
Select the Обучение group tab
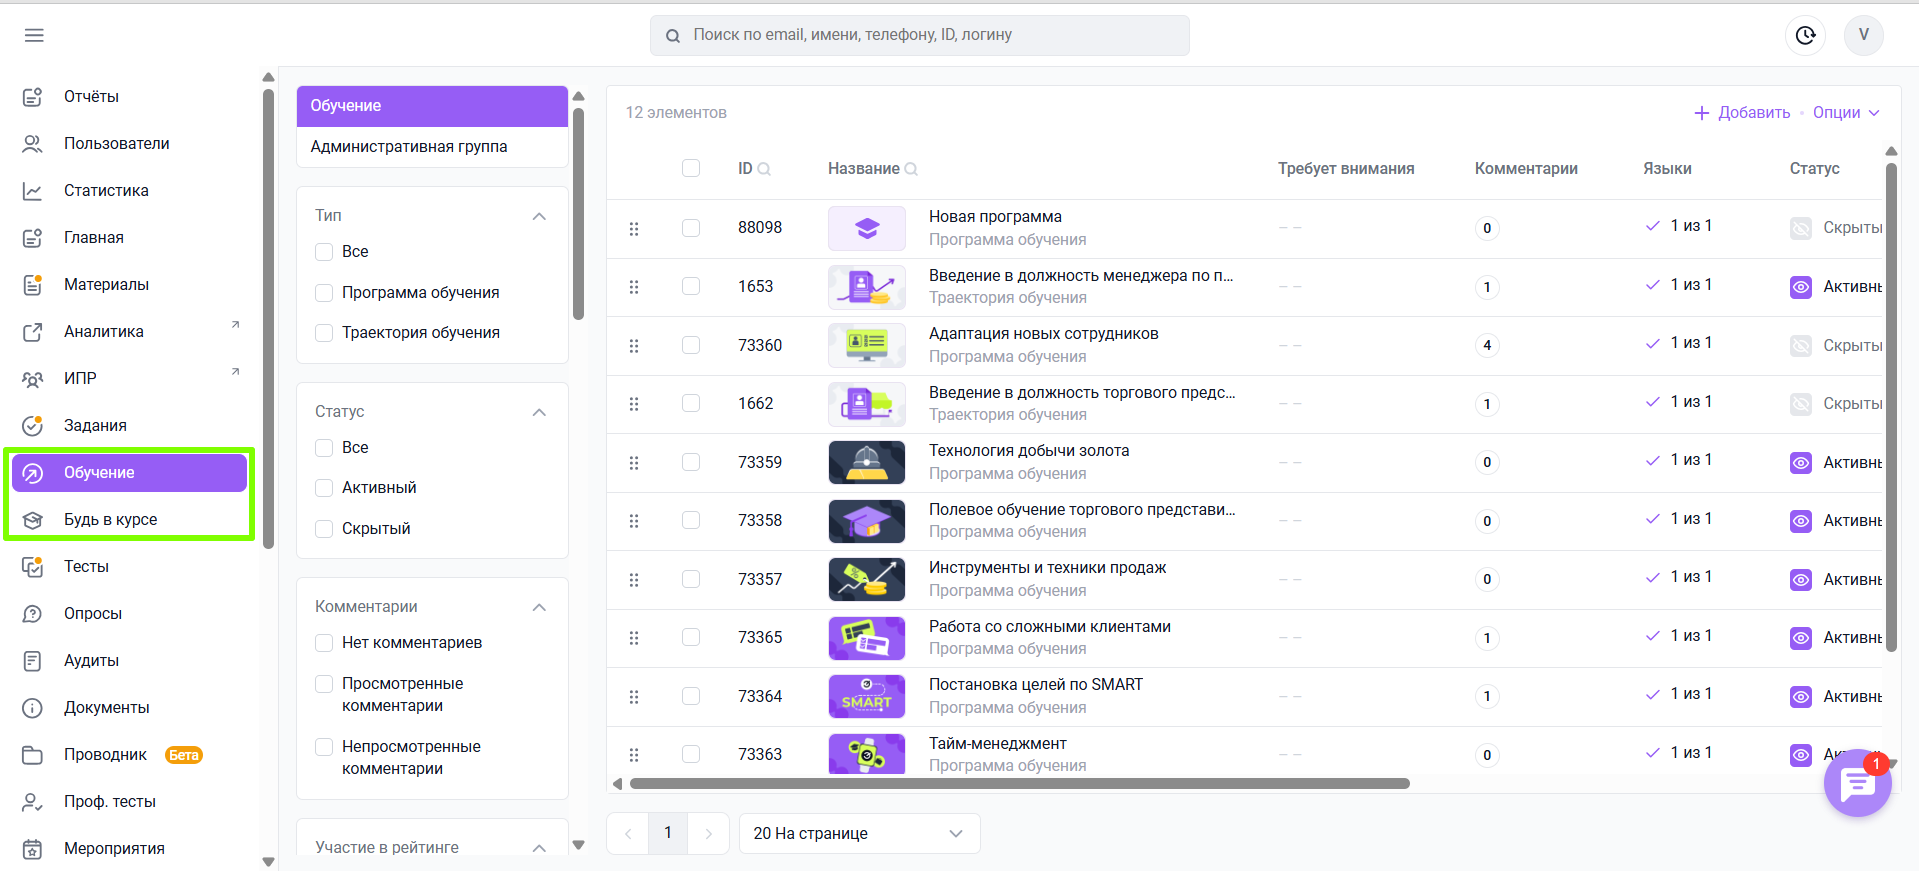point(432,106)
